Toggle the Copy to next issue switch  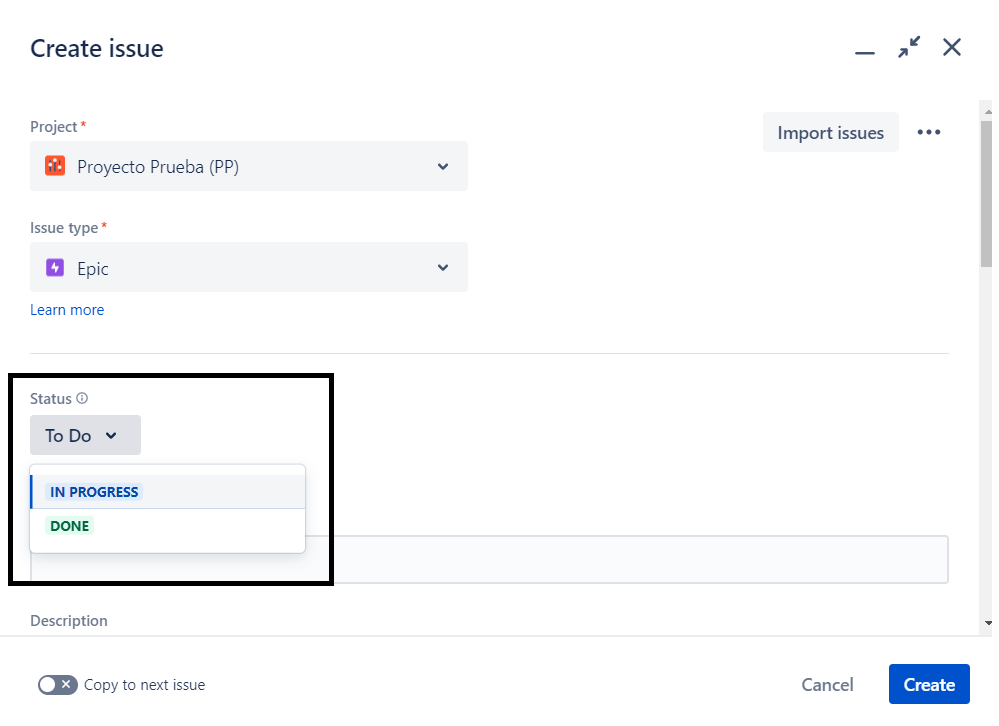[x=57, y=685]
